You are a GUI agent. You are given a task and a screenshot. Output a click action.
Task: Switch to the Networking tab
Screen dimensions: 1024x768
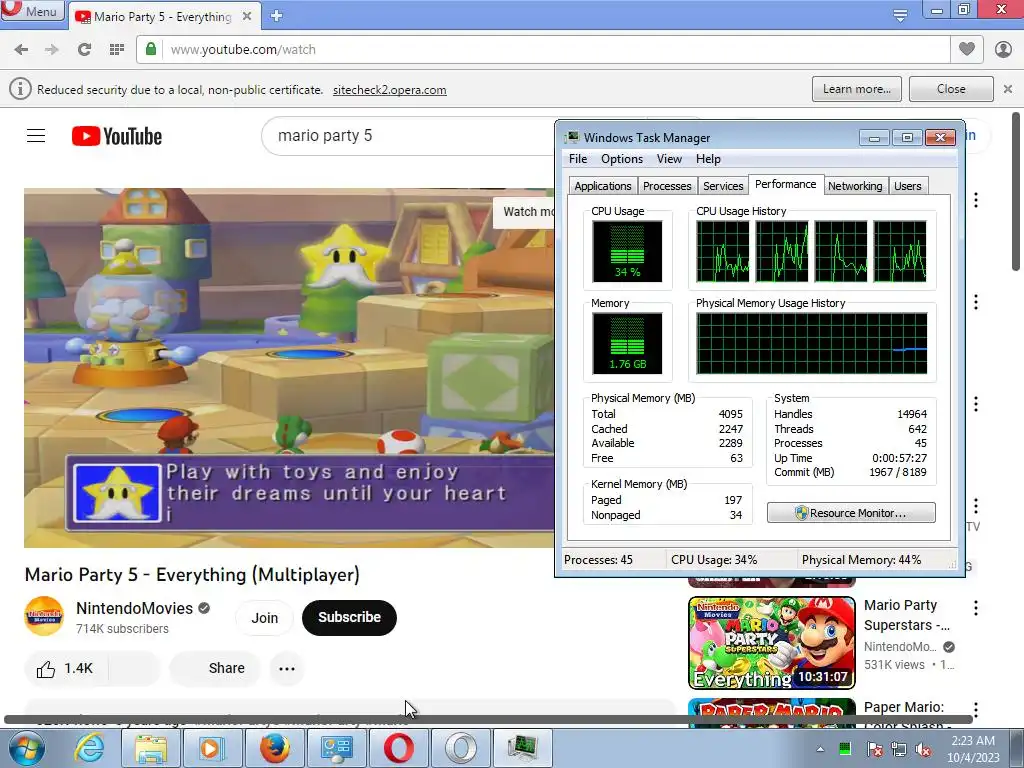tap(855, 186)
